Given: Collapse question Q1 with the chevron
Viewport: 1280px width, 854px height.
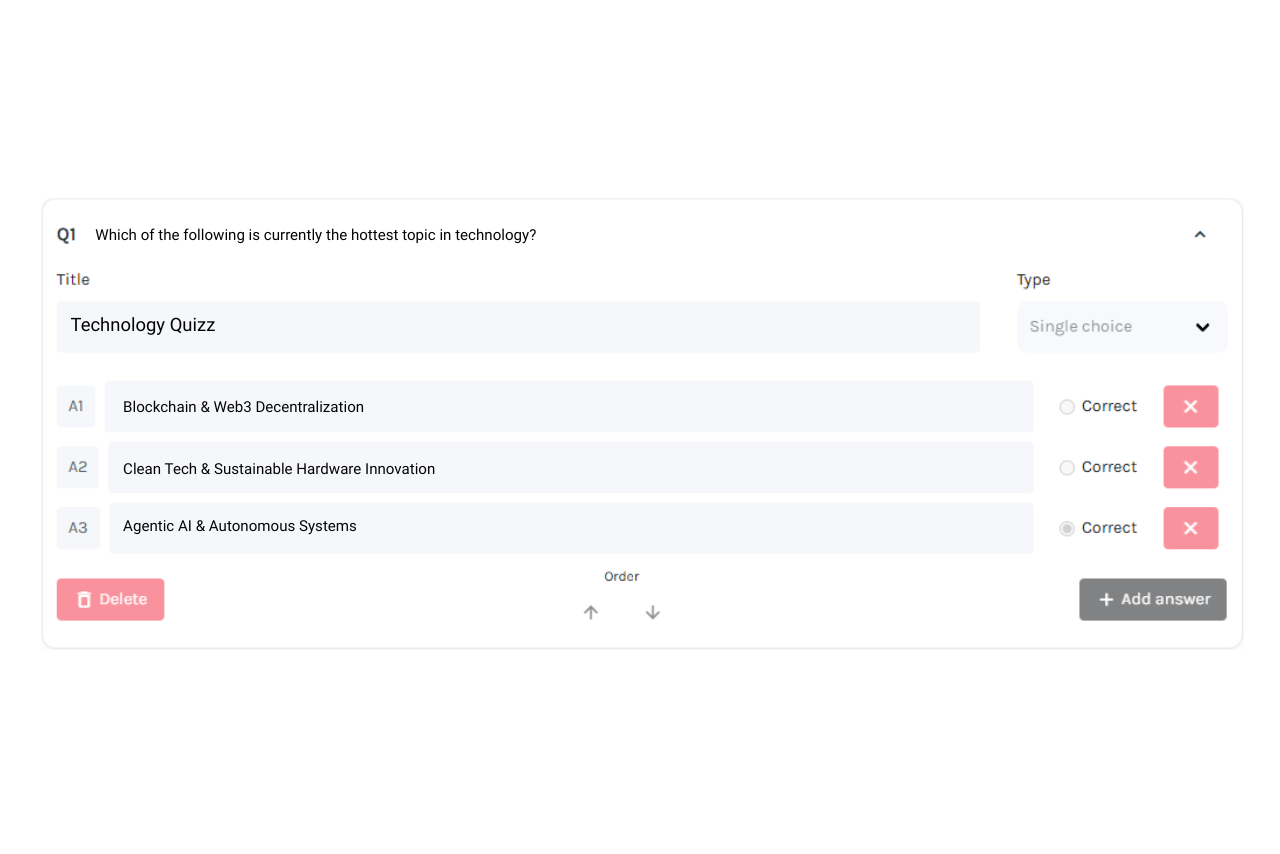Looking at the screenshot, I should pyautogui.click(x=1200, y=235).
